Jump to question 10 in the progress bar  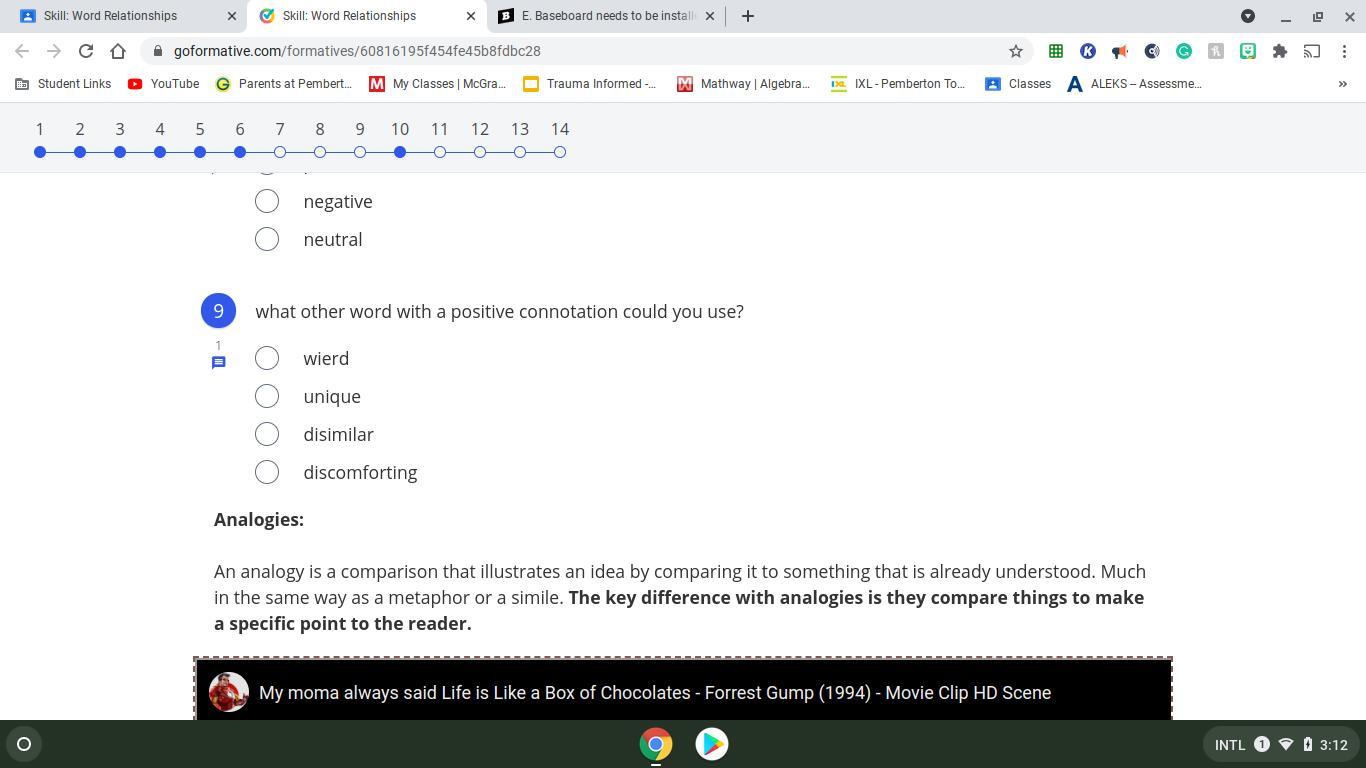click(400, 152)
